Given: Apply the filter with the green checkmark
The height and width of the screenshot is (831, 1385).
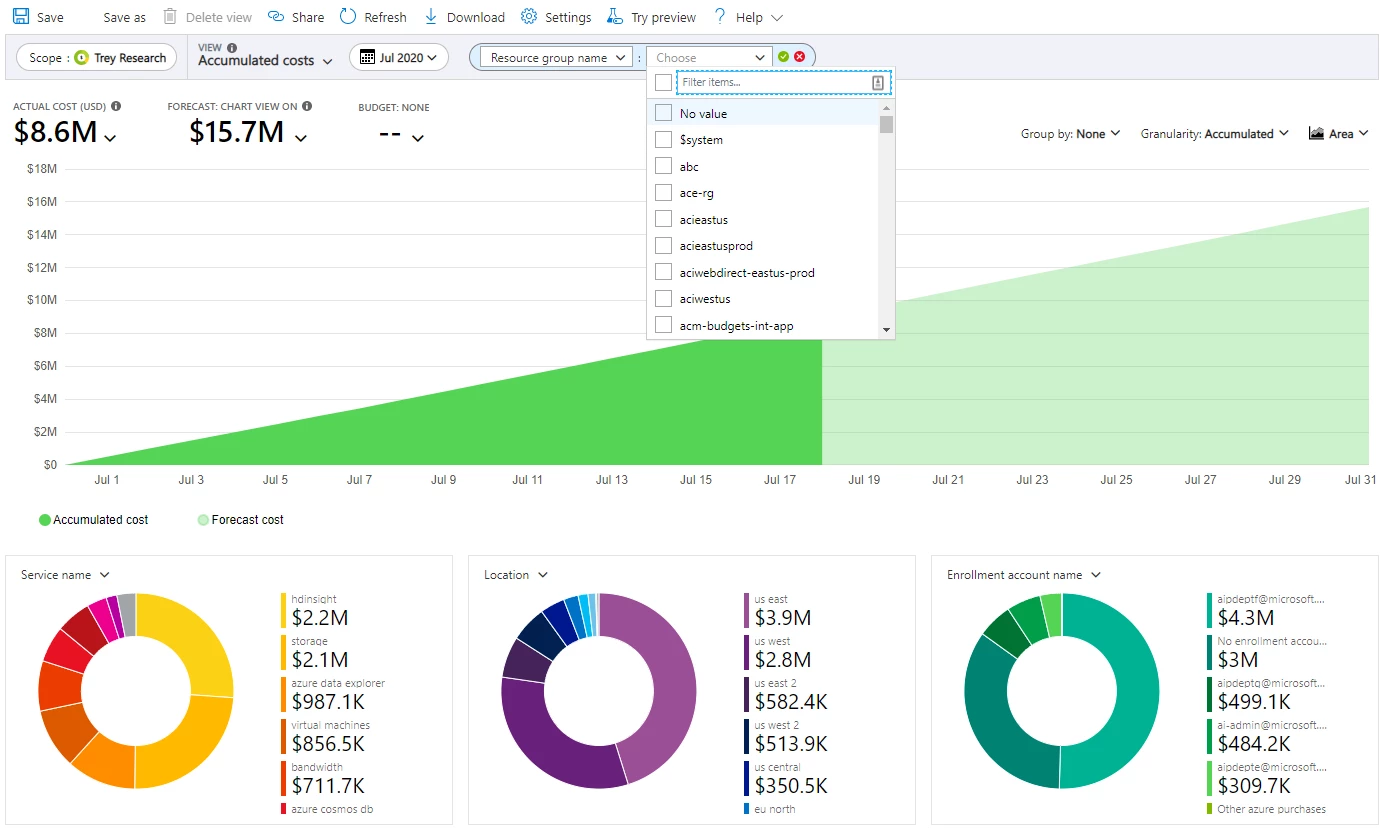Looking at the screenshot, I should point(783,57).
